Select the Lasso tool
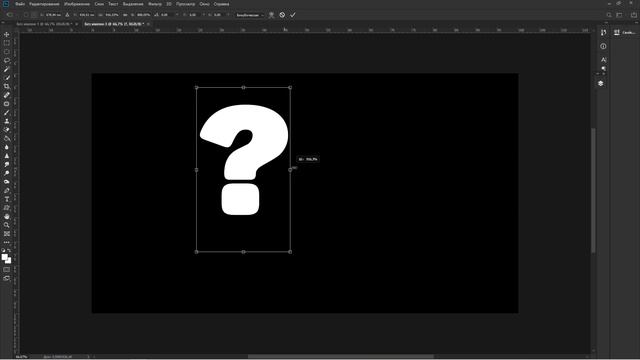 click(7, 60)
